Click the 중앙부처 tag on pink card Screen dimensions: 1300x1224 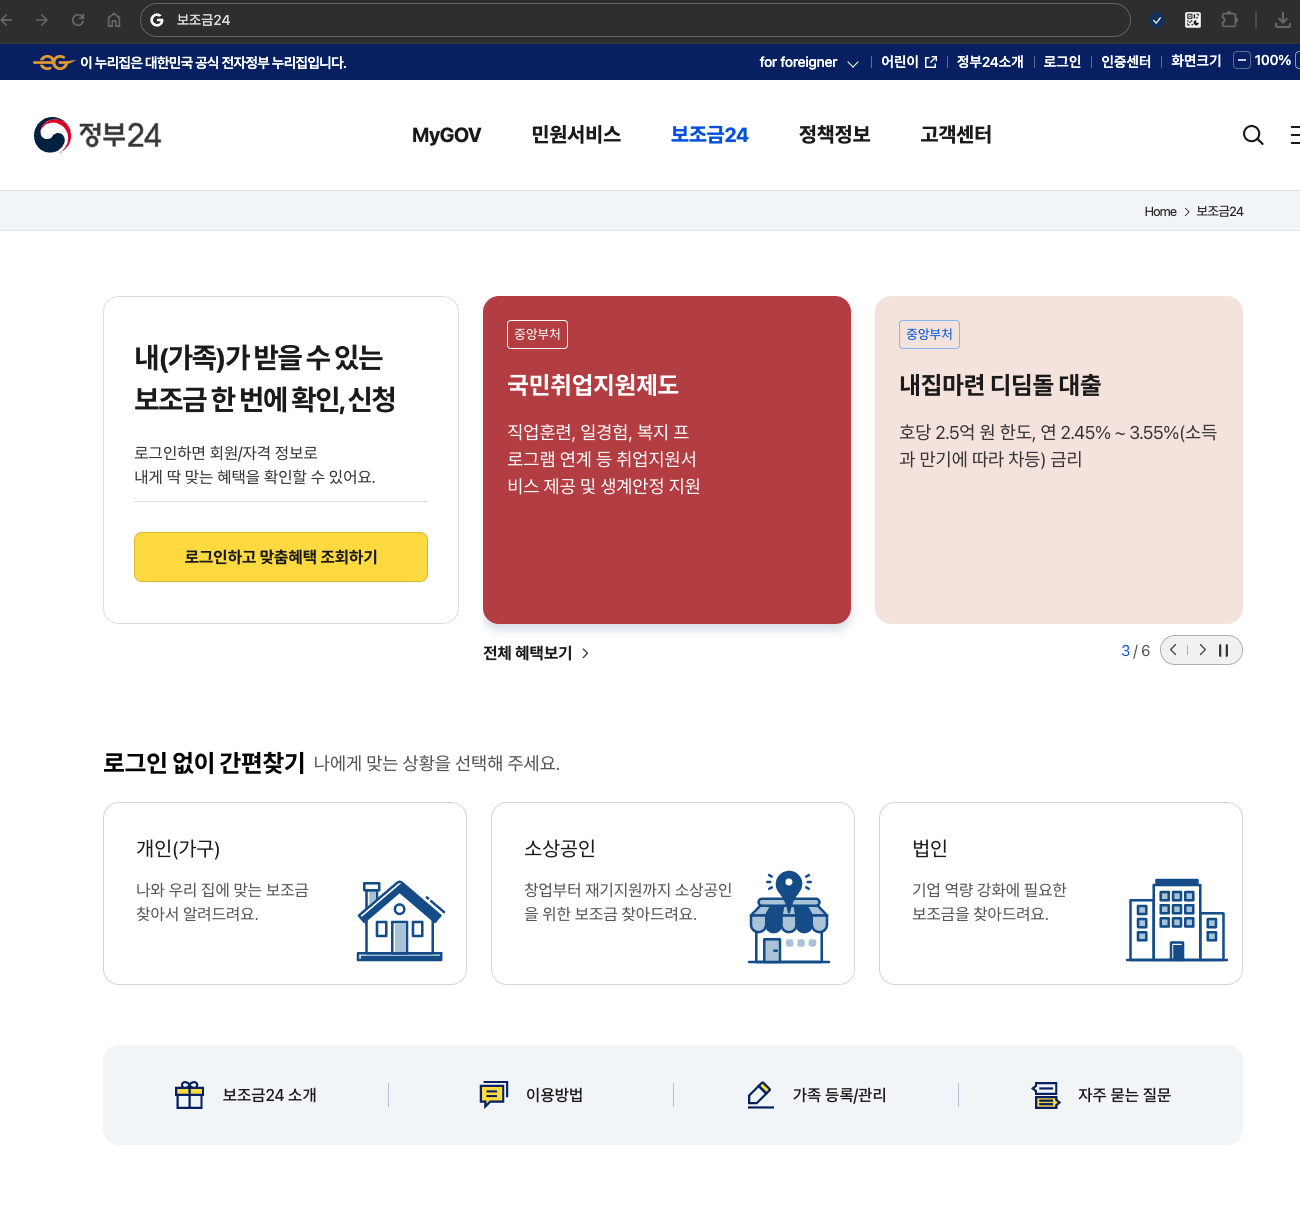coord(929,334)
